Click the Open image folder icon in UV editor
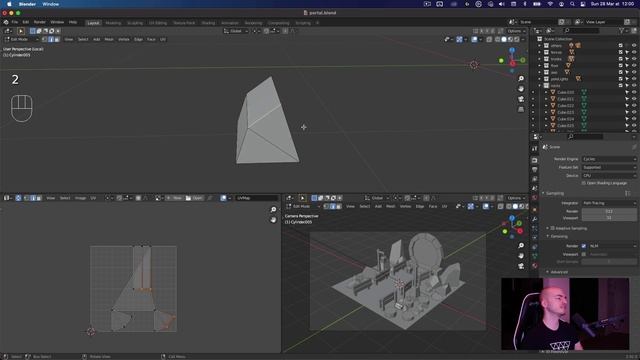Screen dimensions: 640x360 (188, 198)
